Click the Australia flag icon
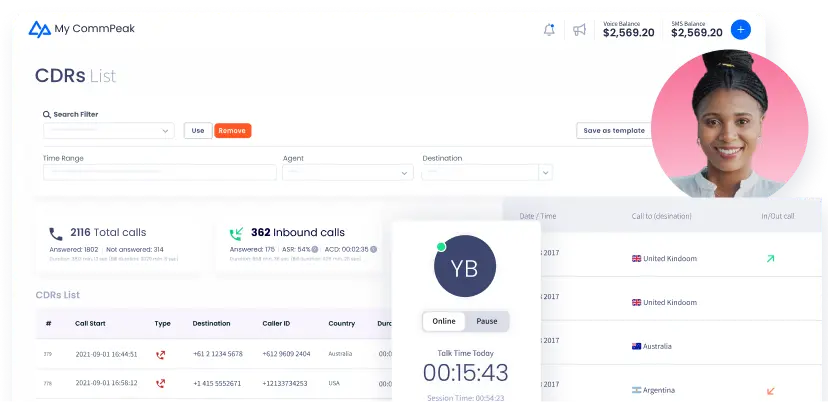828x402 pixels. tap(636, 347)
